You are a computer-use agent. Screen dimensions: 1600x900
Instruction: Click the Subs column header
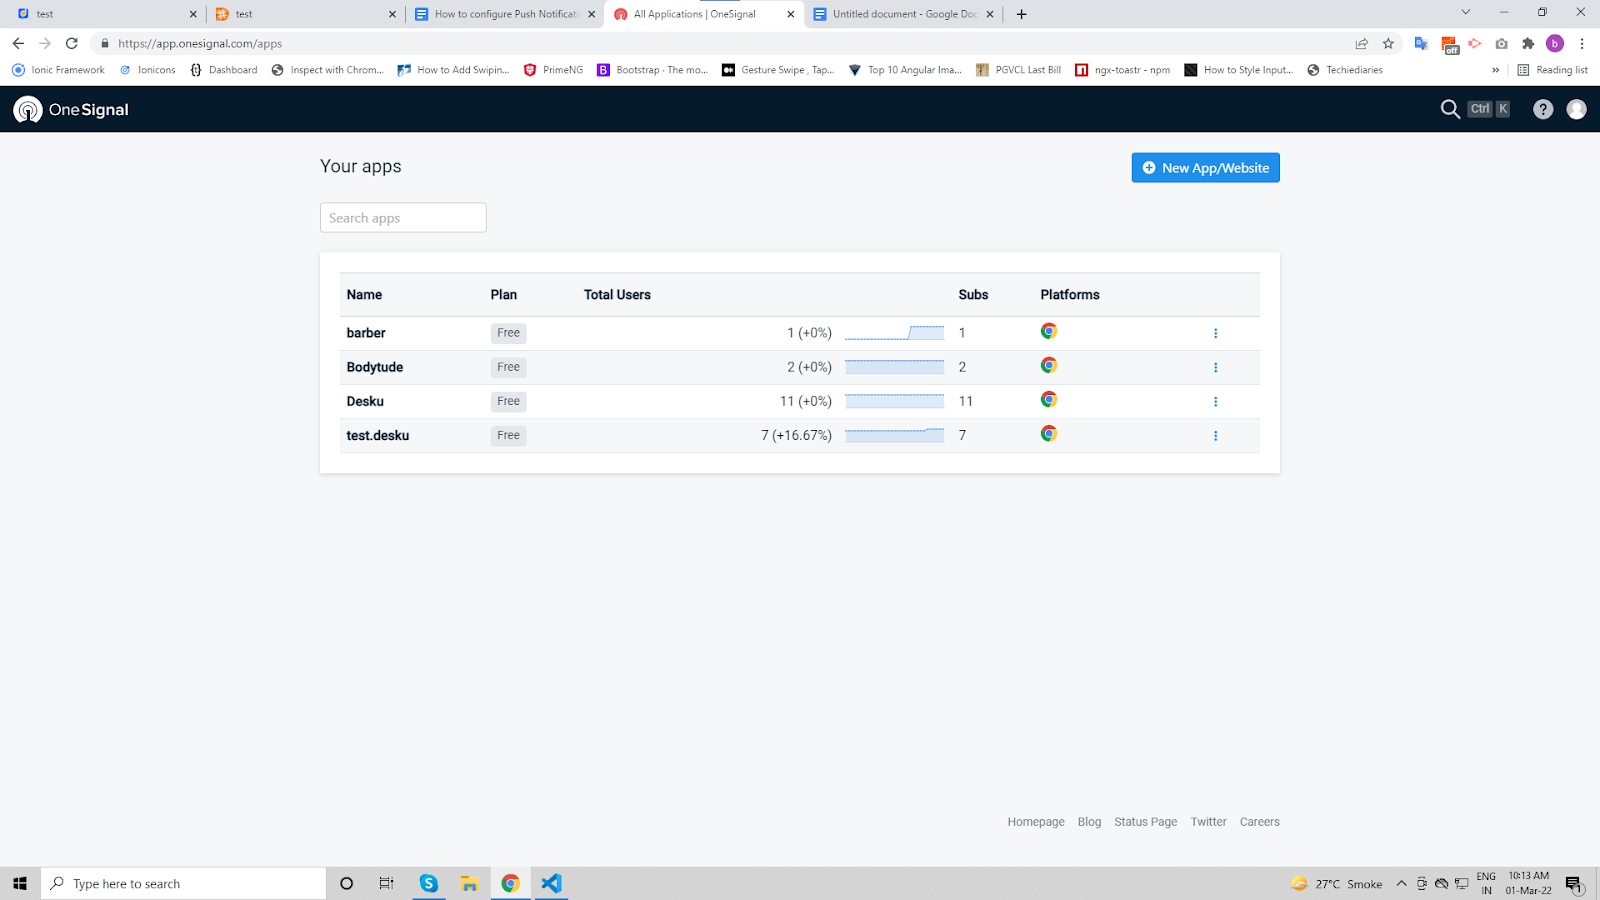click(x=973, y=294)
